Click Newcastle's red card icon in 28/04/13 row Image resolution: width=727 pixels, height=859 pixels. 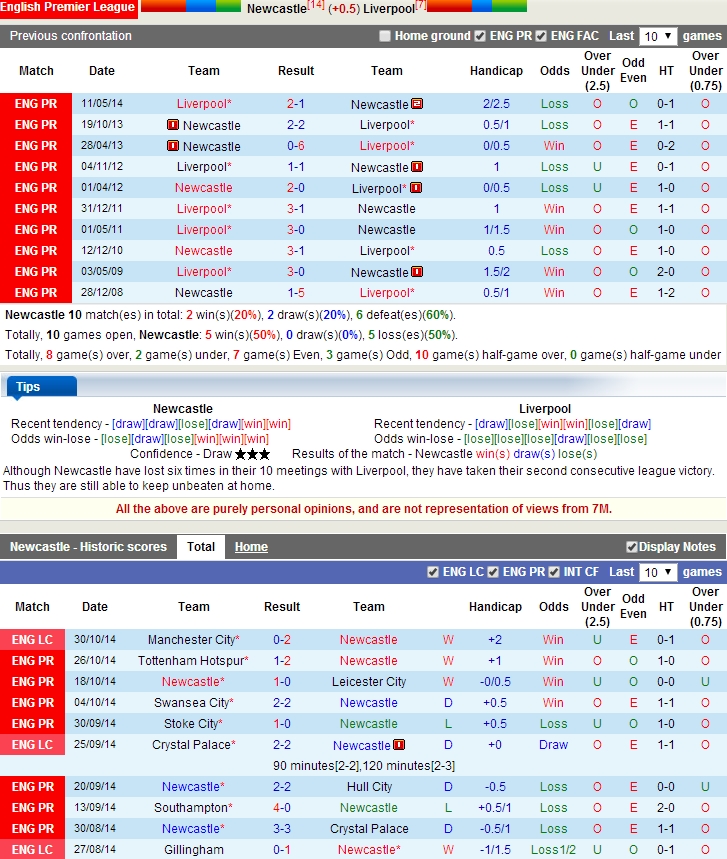coord(173,146)
